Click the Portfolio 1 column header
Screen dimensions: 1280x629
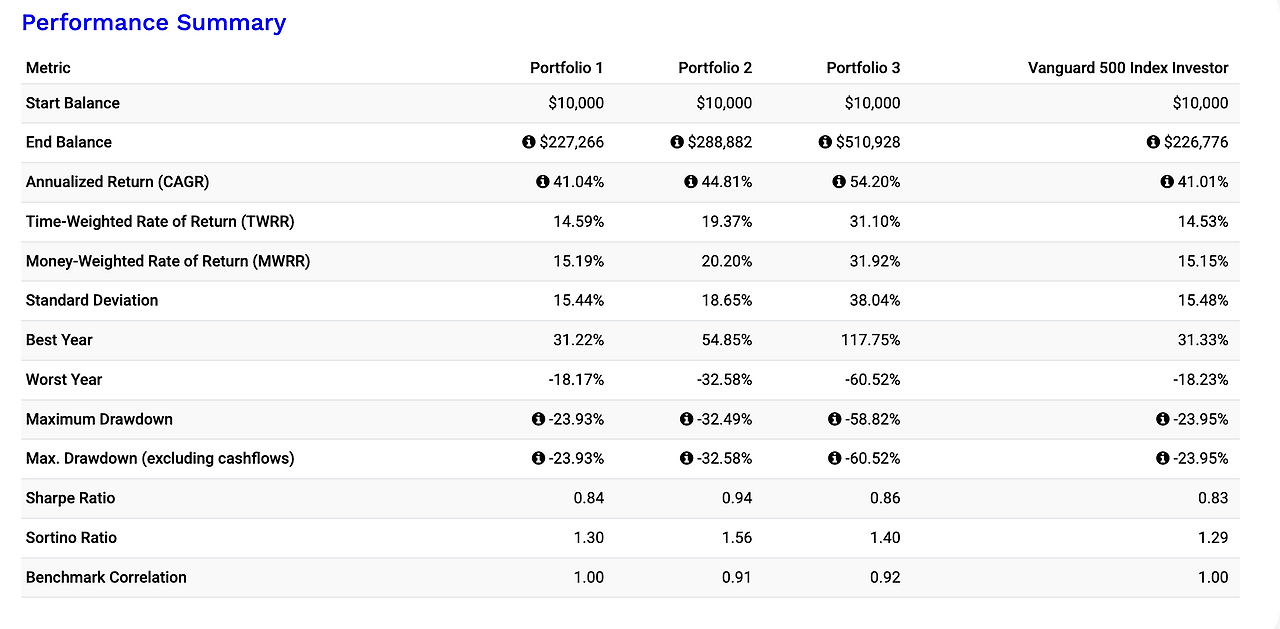click(566, 68)
